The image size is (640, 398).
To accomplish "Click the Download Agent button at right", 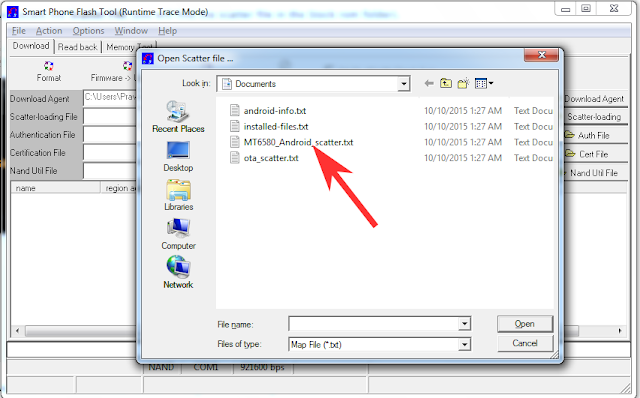I will pyautogui.click(x=595, y=99).
